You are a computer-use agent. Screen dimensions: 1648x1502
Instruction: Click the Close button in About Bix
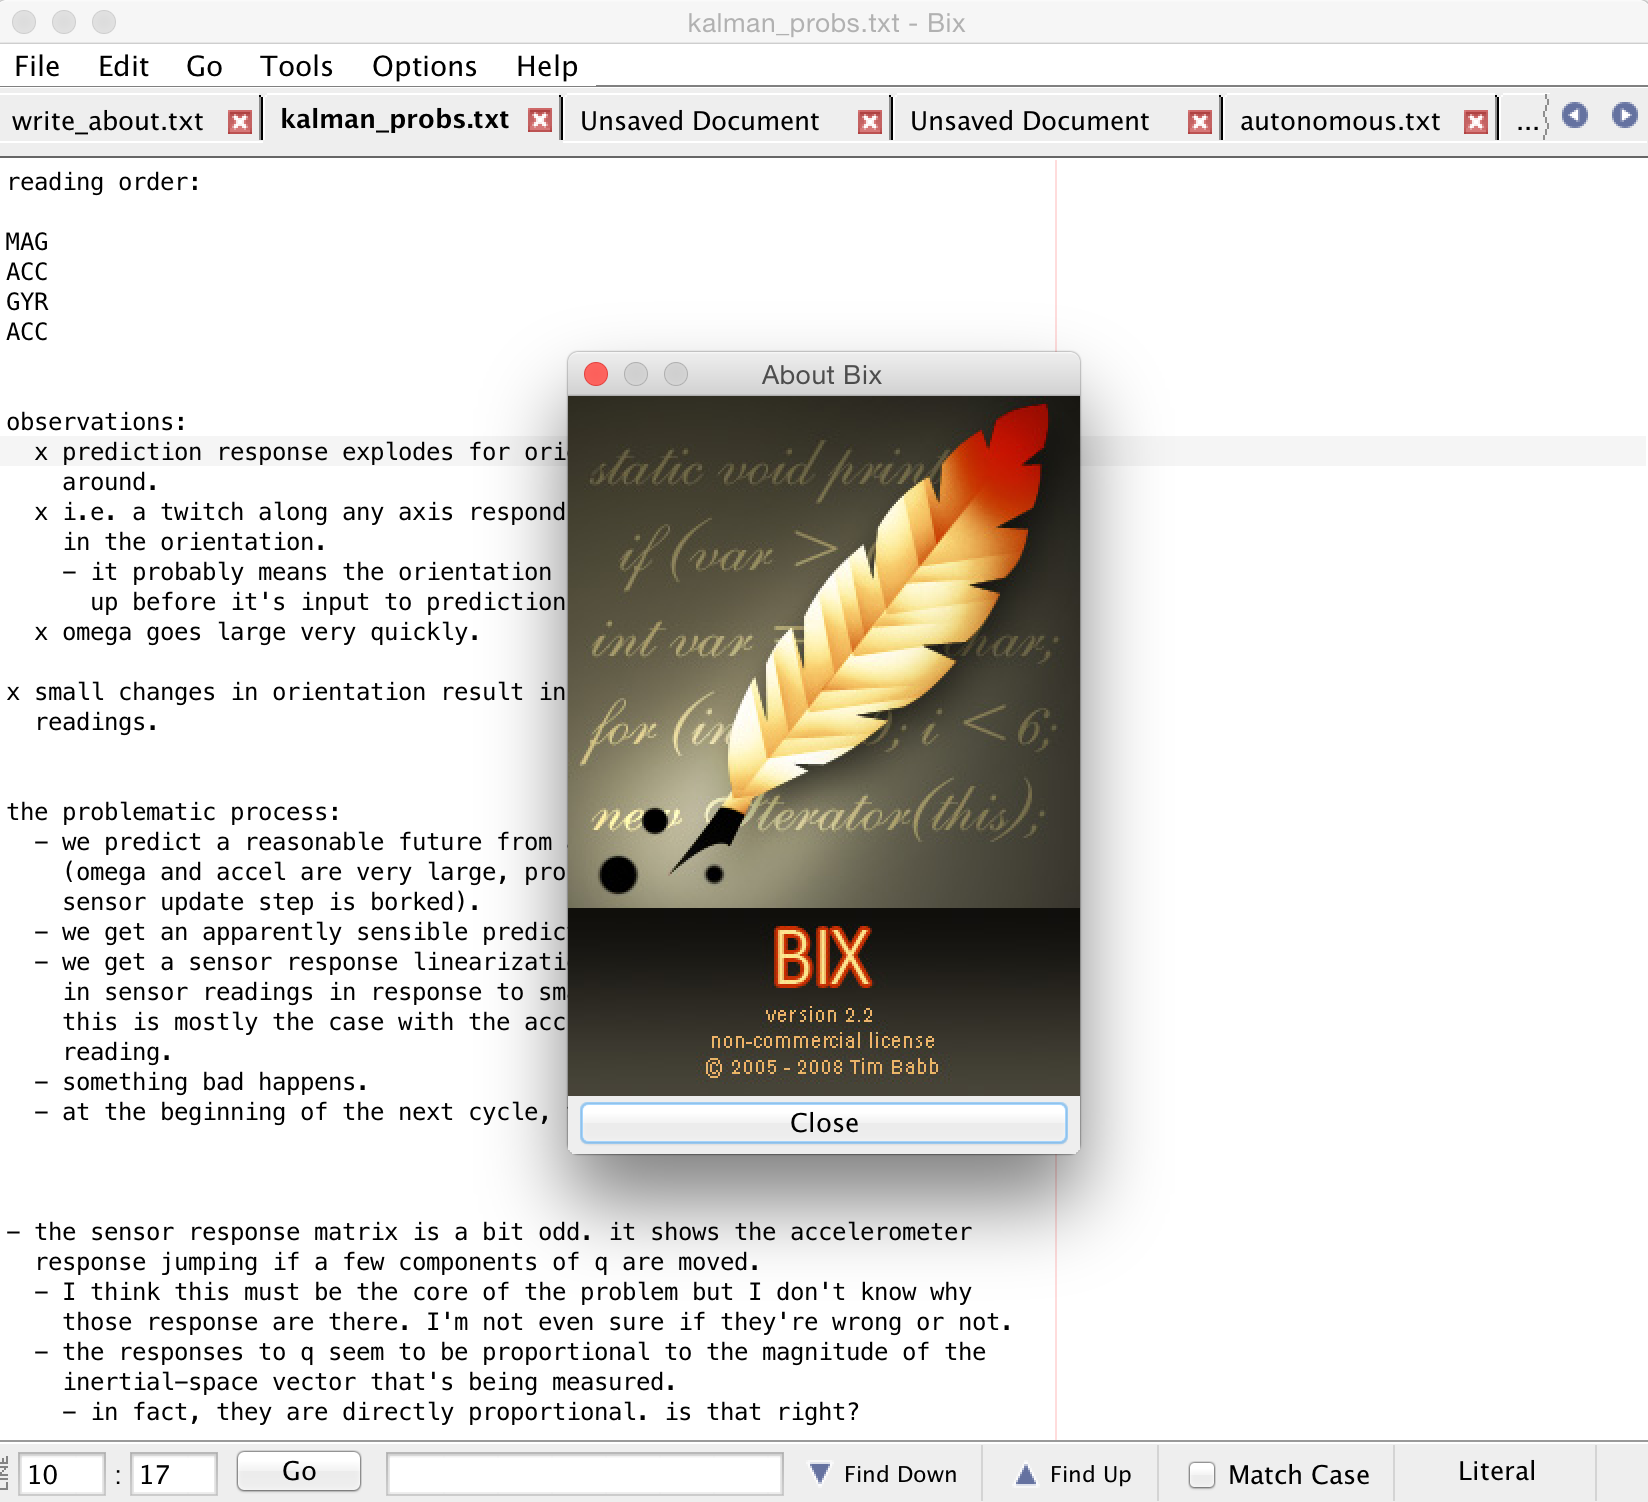824,1122
